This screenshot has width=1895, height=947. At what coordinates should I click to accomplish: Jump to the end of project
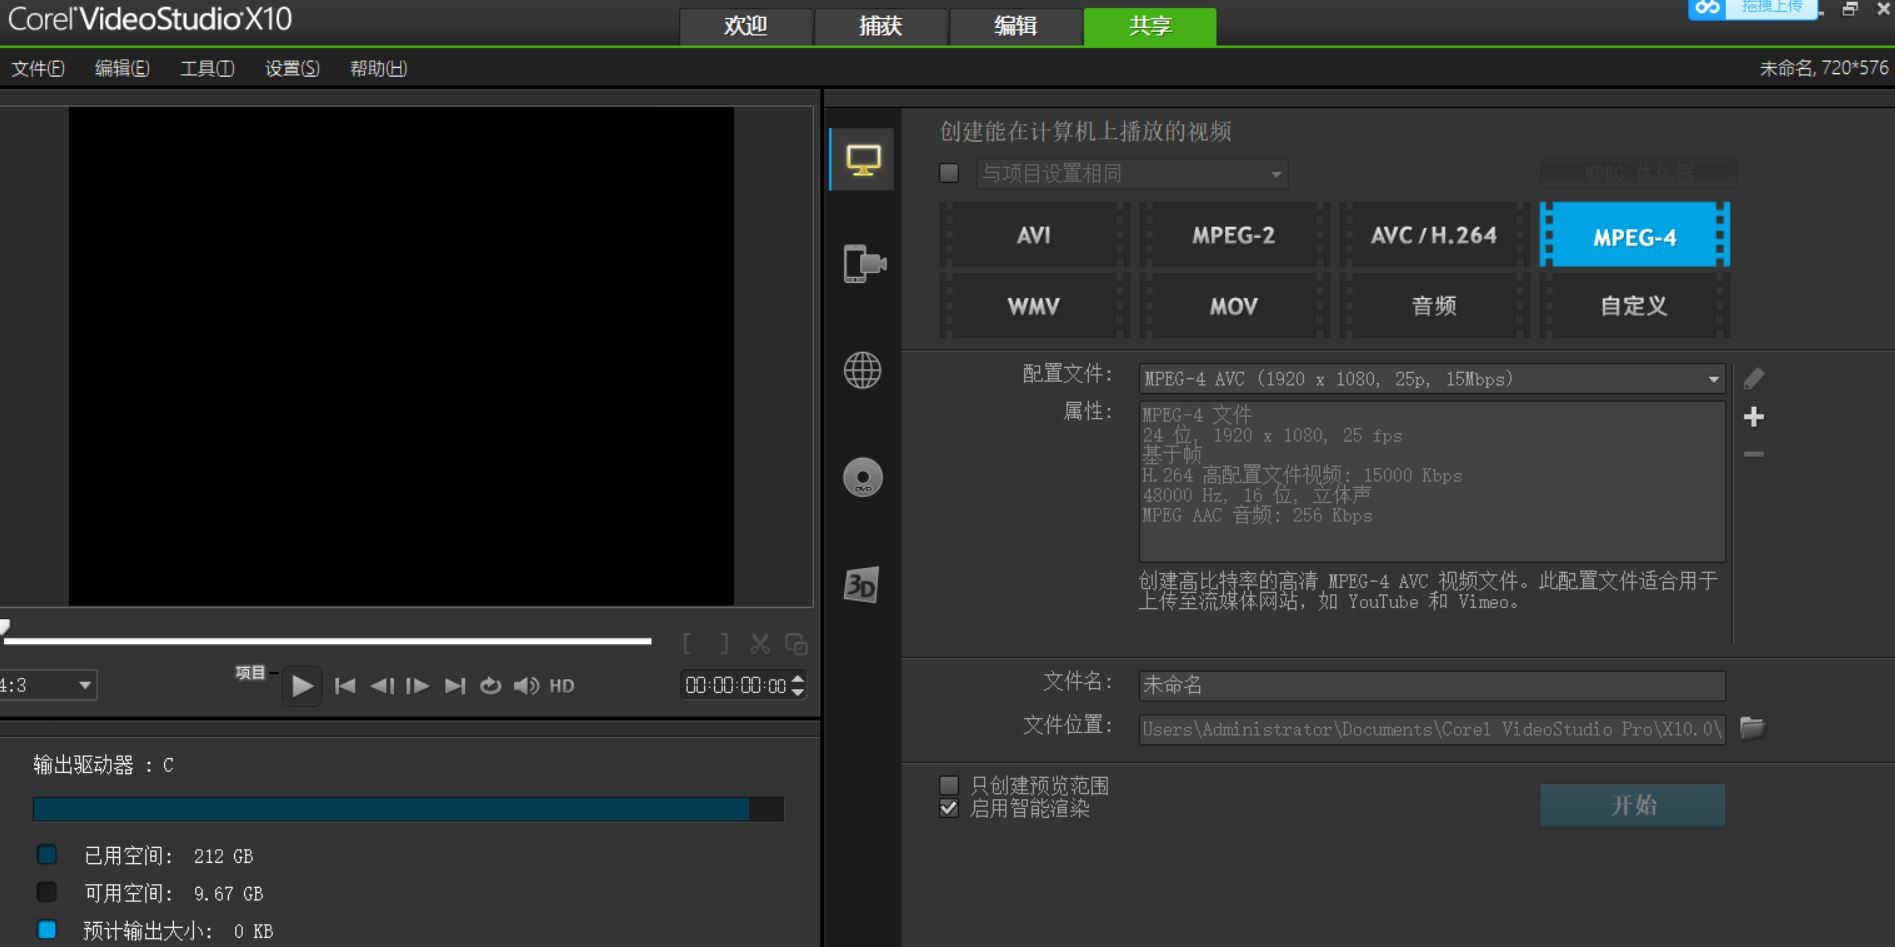coord(455,686)
